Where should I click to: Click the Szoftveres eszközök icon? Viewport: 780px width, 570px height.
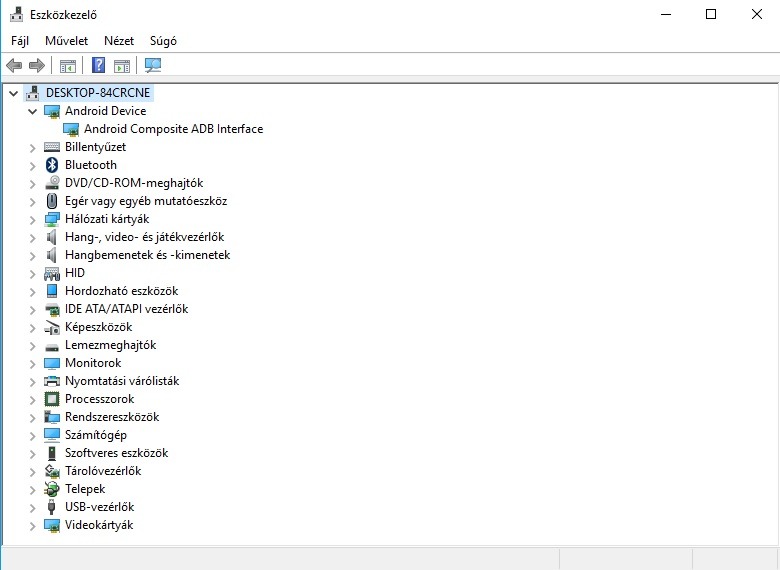coord(52,453)
